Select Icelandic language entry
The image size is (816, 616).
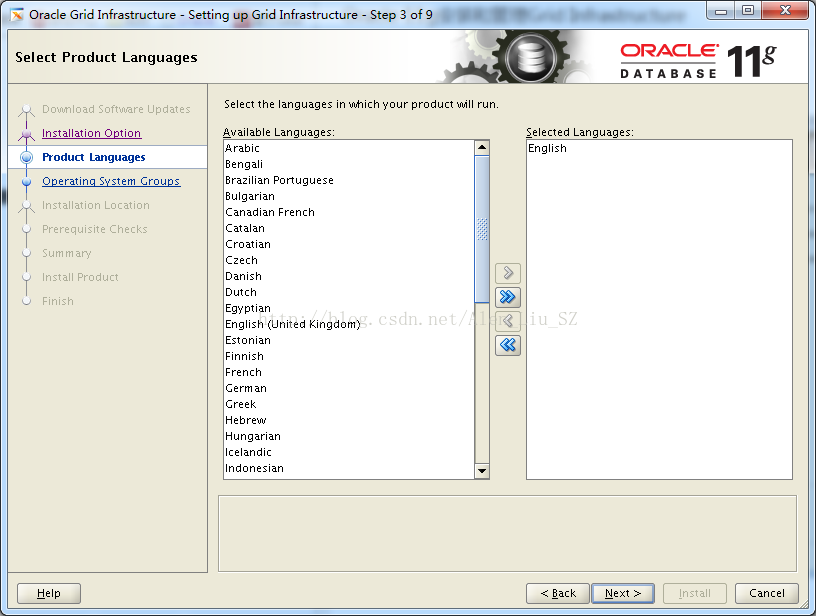[x=349, y=452]
